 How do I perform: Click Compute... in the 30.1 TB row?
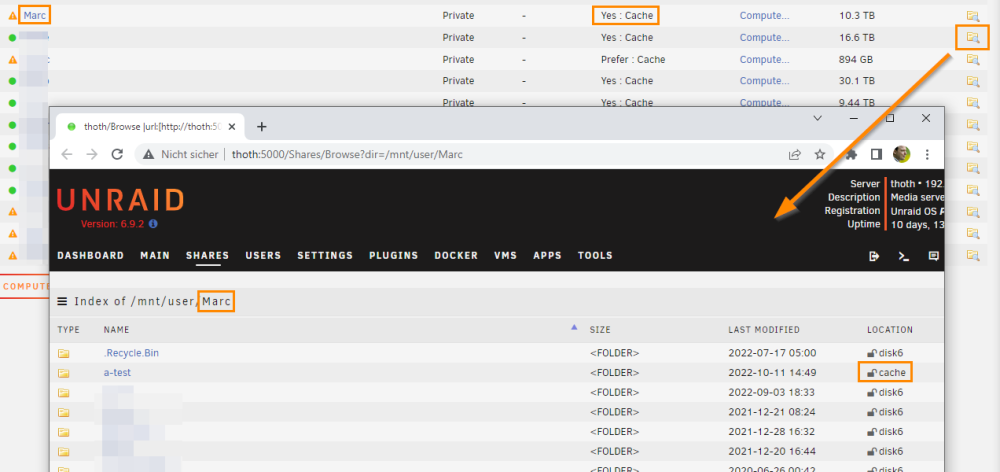[x=764, y=81]
